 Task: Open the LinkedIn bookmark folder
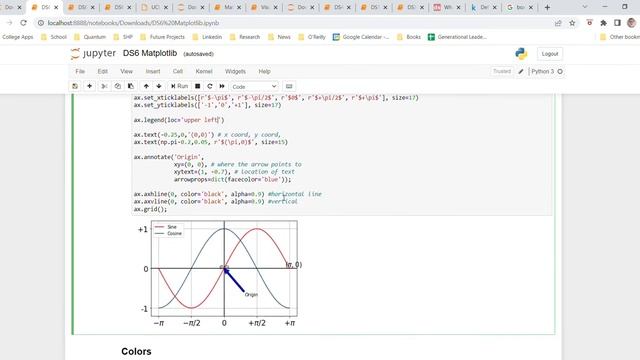pos(207,37)
